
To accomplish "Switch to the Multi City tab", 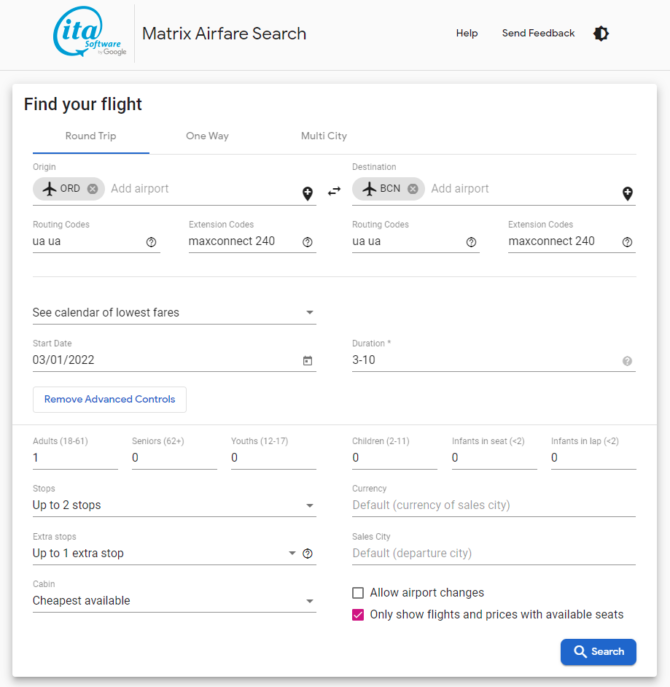I will pyautogui.click(x=324, y=136).
